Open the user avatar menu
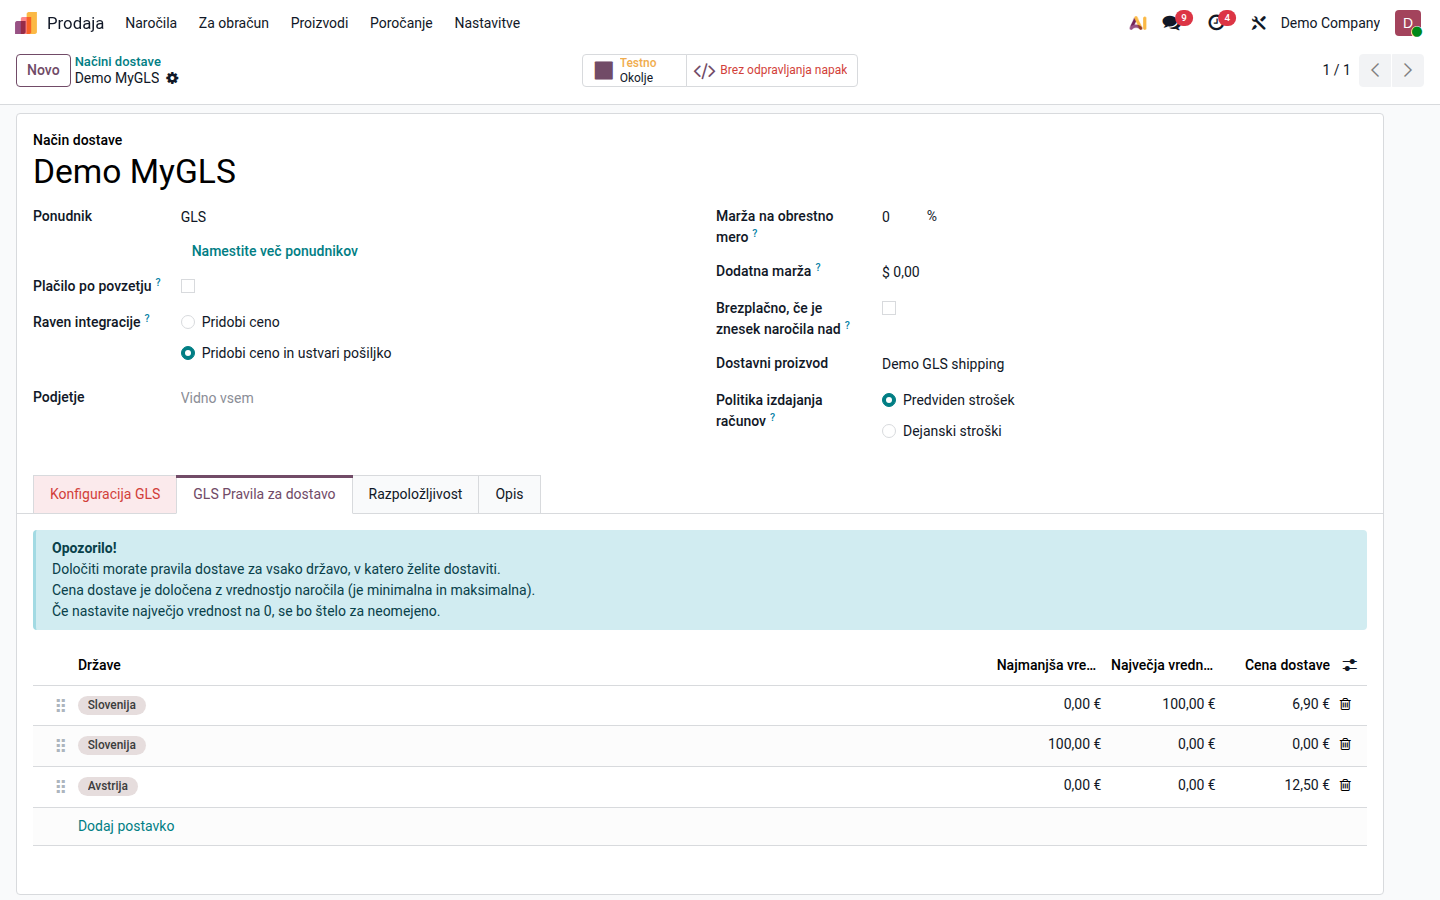This screenshot has height=900, width=1440. click(1408, 23)
